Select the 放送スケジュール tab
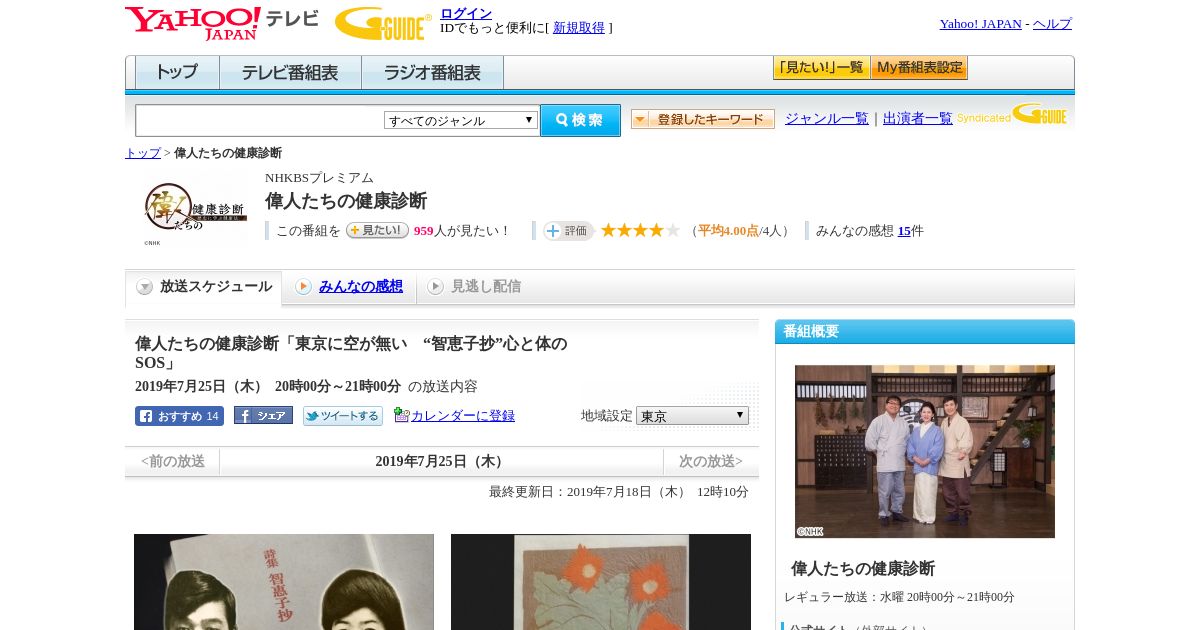Image resolution: width=1200 pixels, height=630 pixels. click(204, 287)
